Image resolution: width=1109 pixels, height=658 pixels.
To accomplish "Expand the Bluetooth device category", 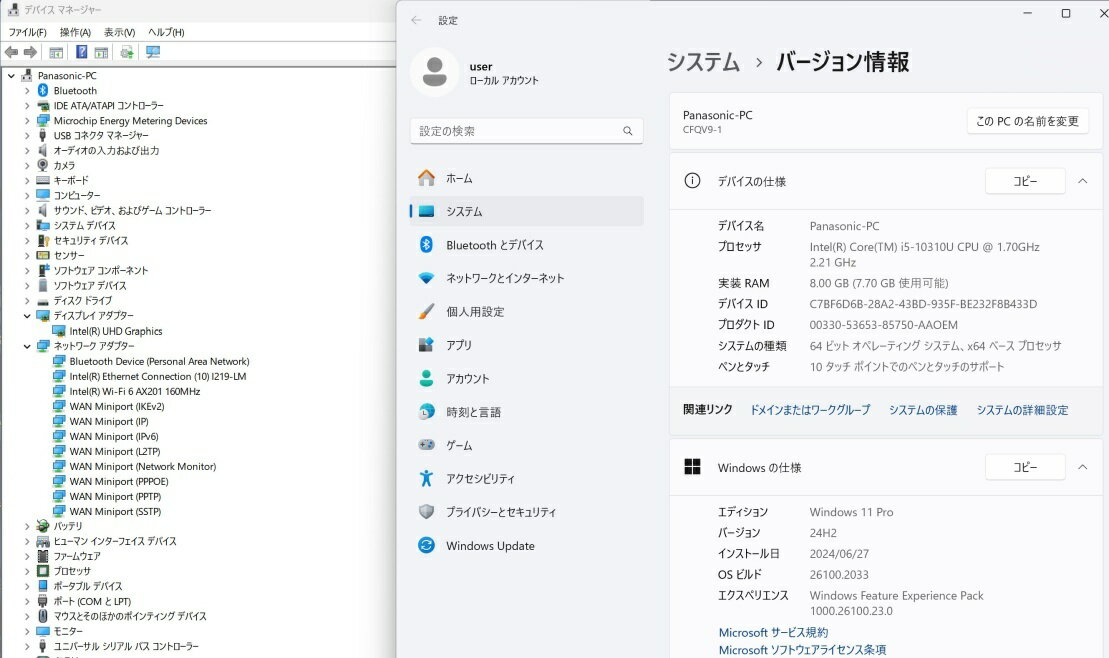I will pyautogui.click(x=27, y=91).
